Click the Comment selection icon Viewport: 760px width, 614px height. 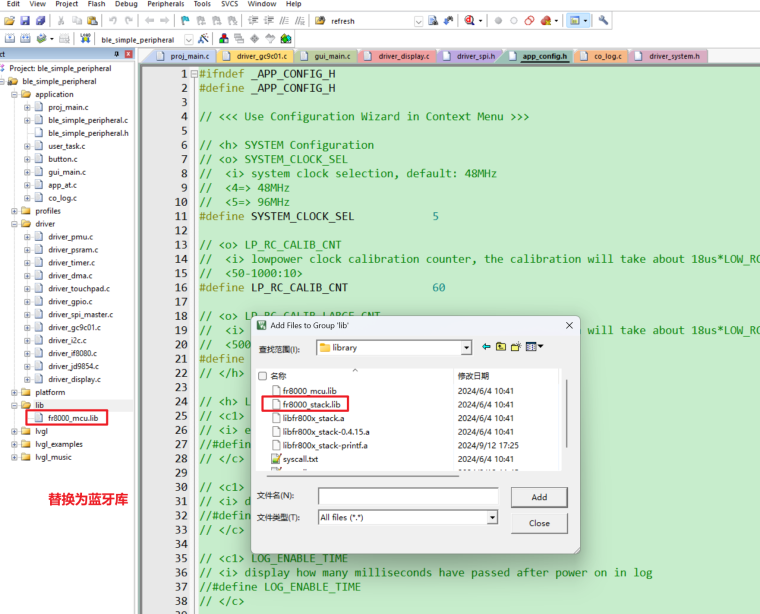pyautogui.click(x=285, y=21)
